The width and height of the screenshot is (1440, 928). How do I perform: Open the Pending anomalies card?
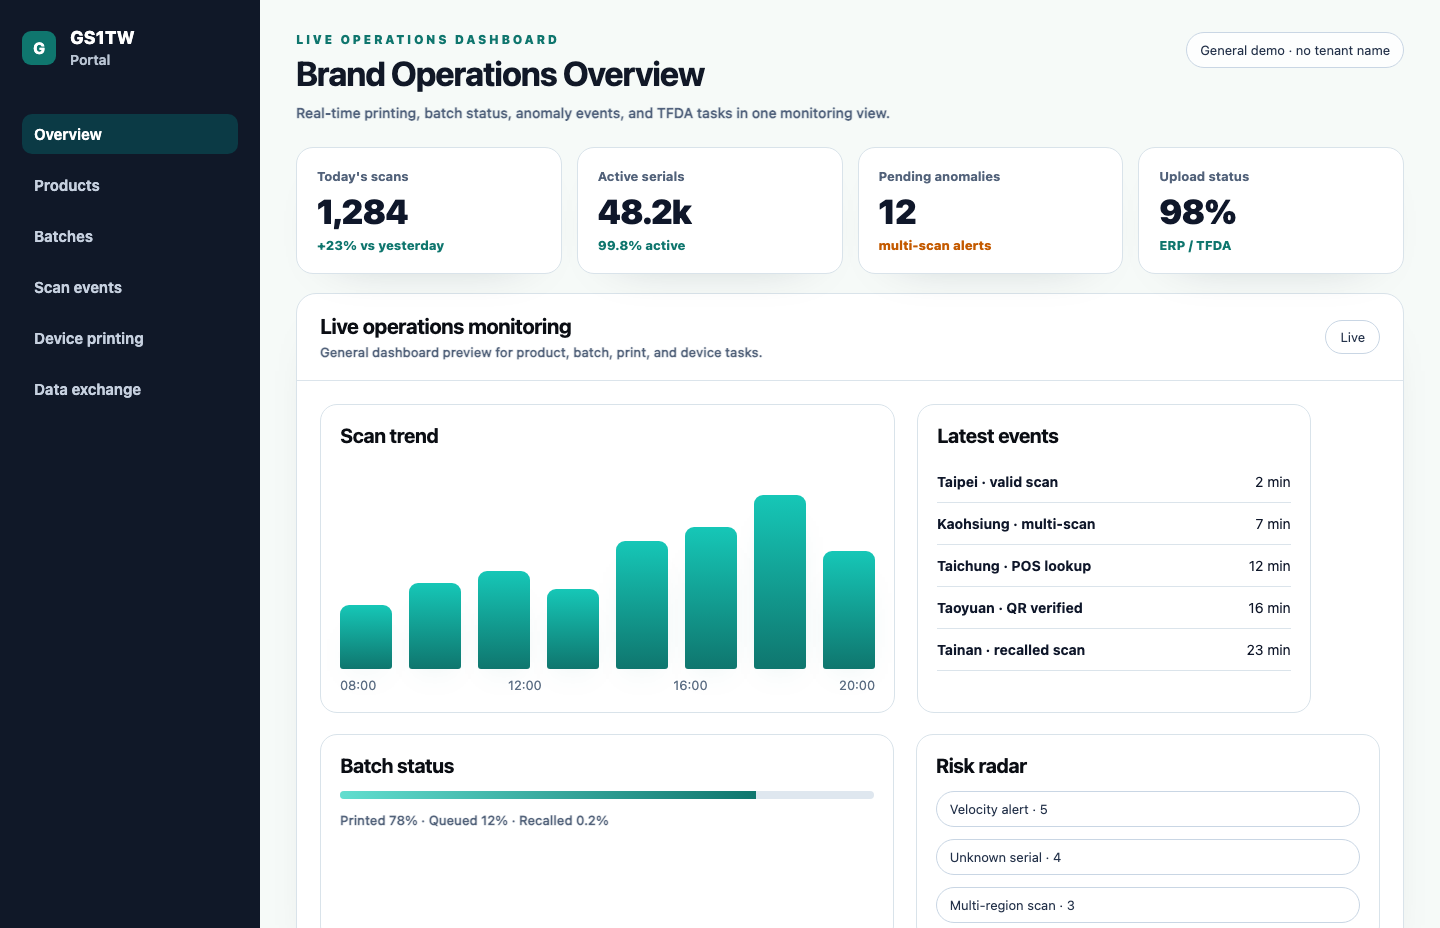(x=990, y=210)
